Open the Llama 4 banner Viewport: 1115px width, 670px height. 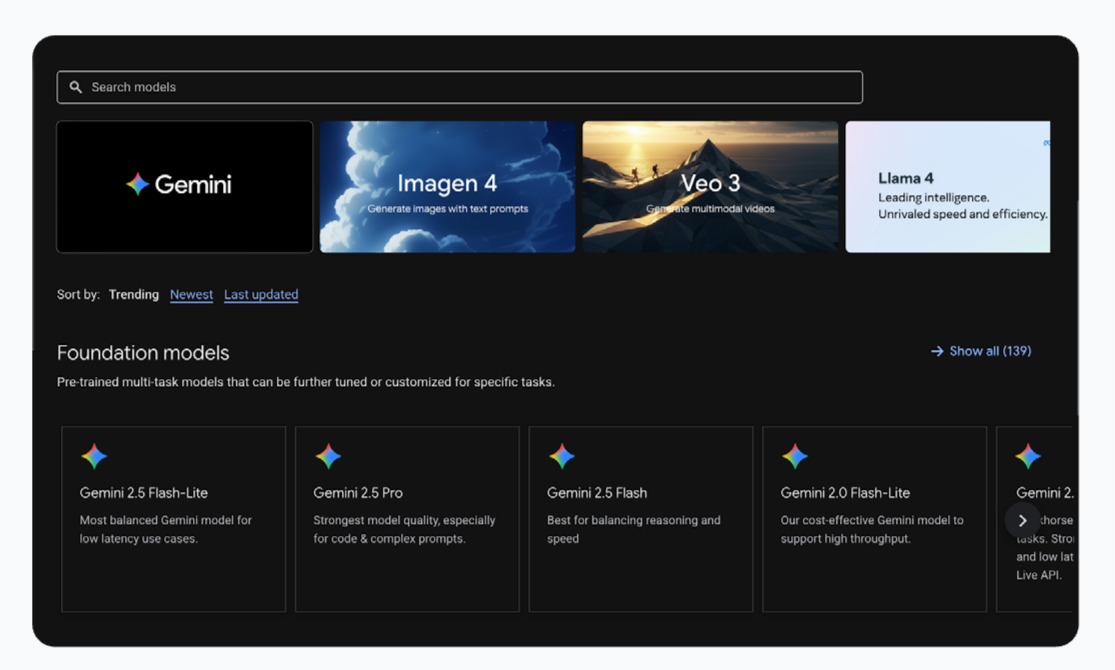(x=948, y=186)
